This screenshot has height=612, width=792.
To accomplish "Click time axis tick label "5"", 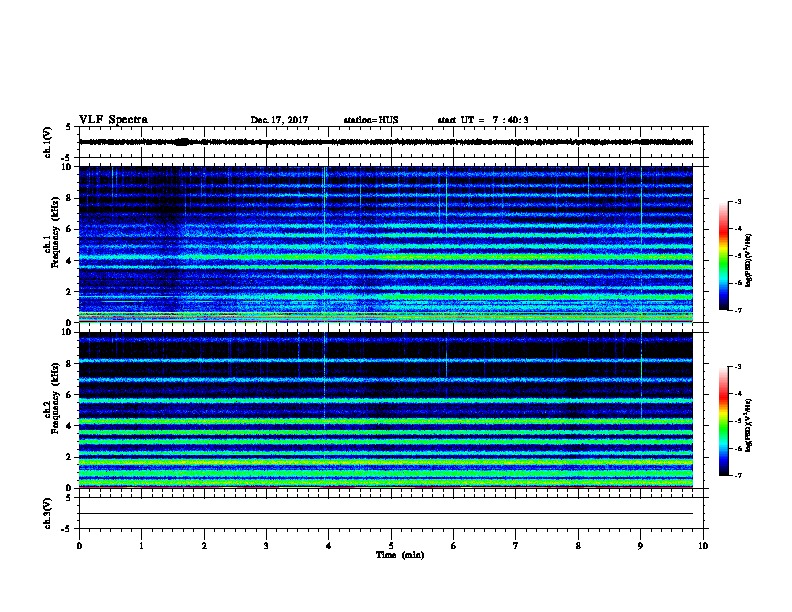I will coord(391,546).
